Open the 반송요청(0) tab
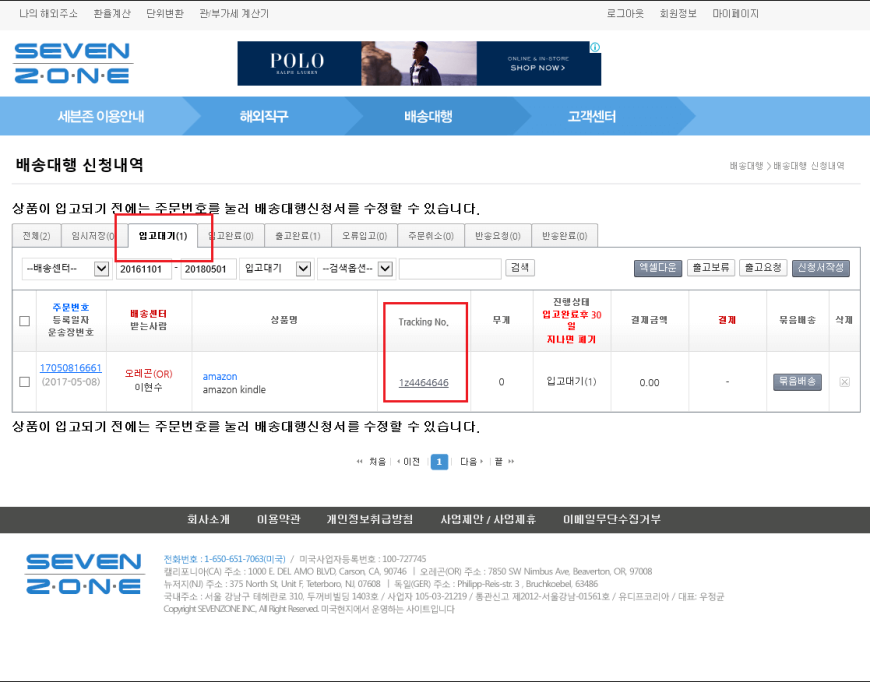870x682 pixels. [498, 236]
